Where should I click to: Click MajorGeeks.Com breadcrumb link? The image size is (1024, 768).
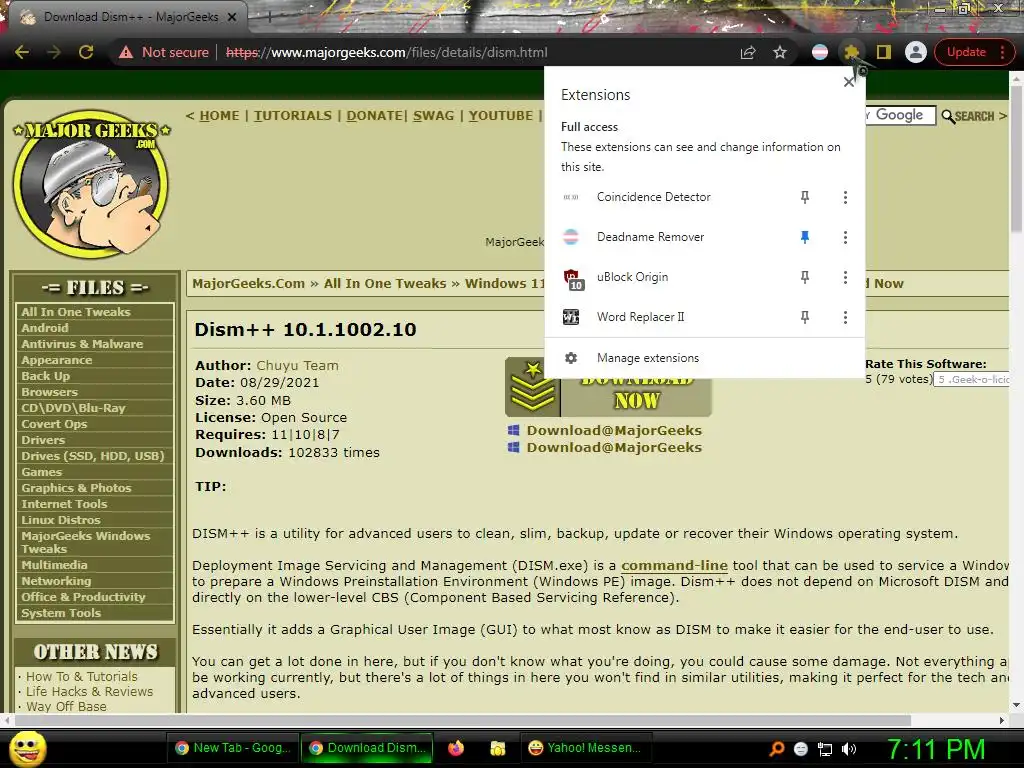(249, 283)
